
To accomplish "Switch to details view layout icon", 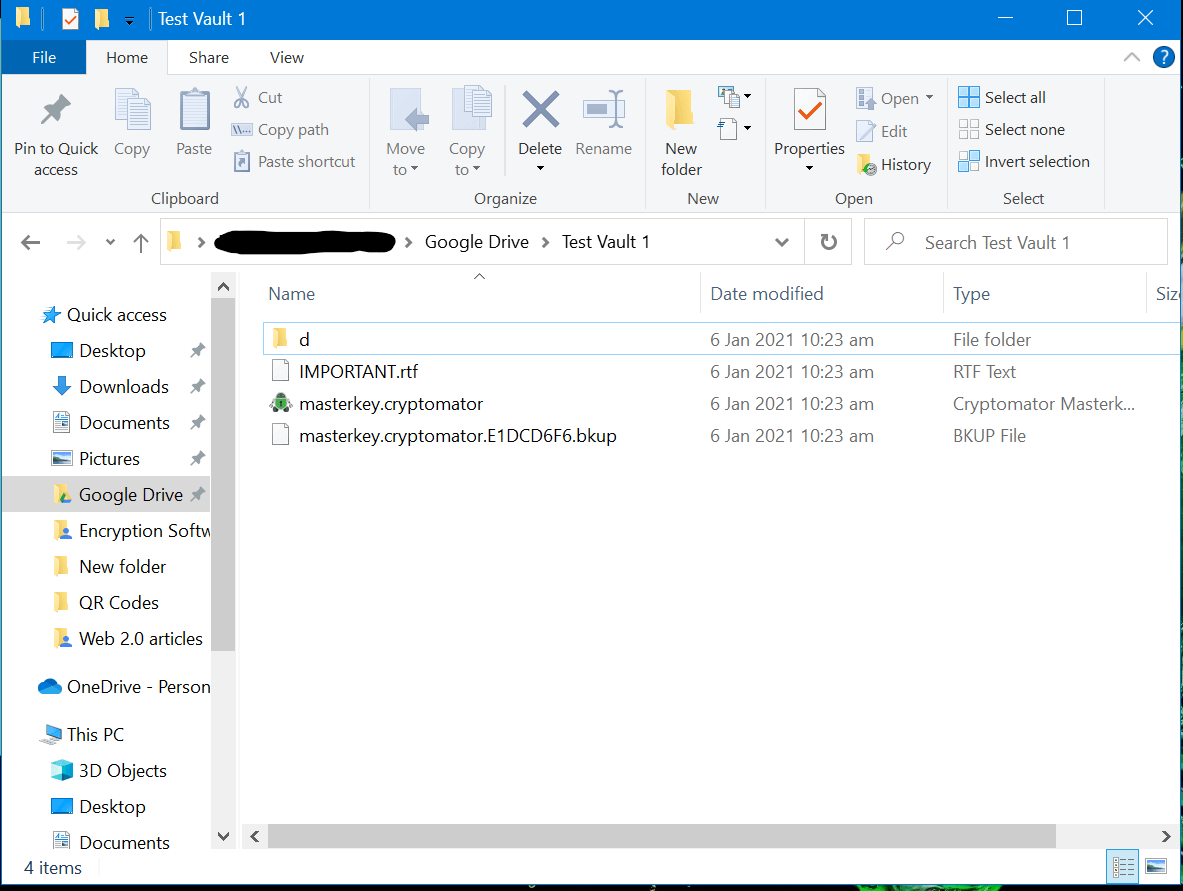I will [1123, 866].
